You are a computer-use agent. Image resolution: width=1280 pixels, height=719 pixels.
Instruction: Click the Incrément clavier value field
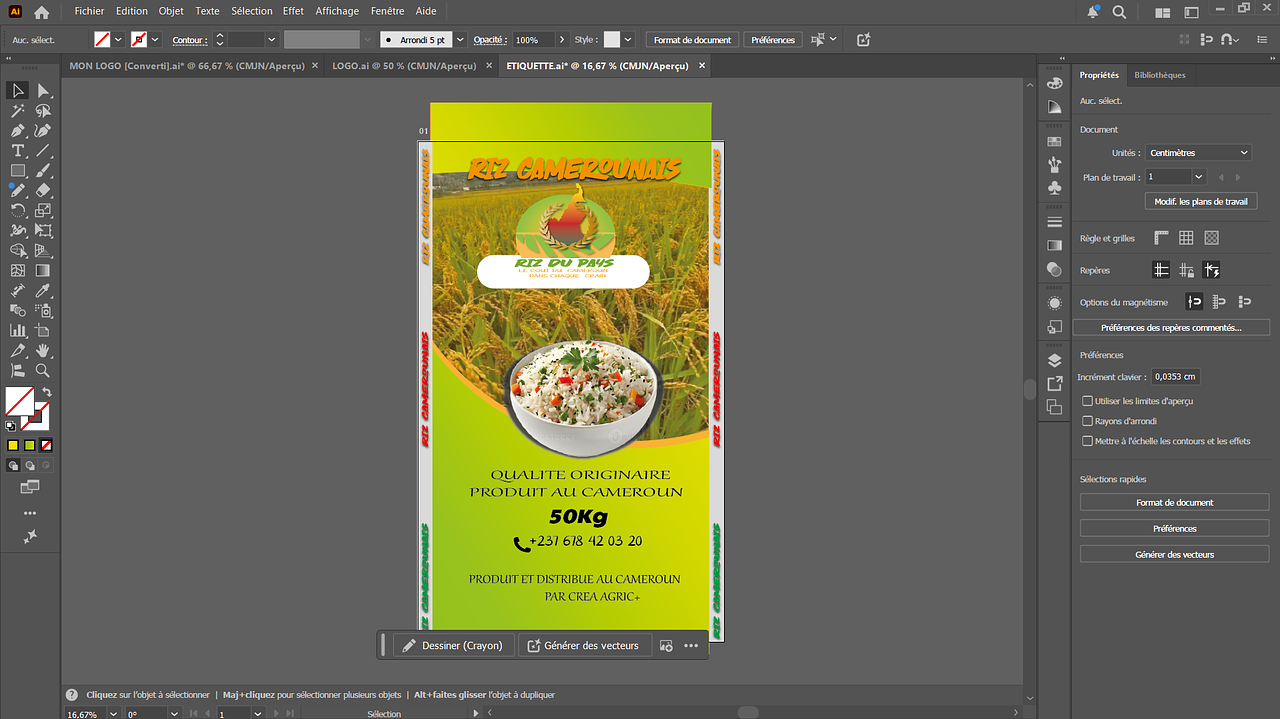tap(1174, 377)
